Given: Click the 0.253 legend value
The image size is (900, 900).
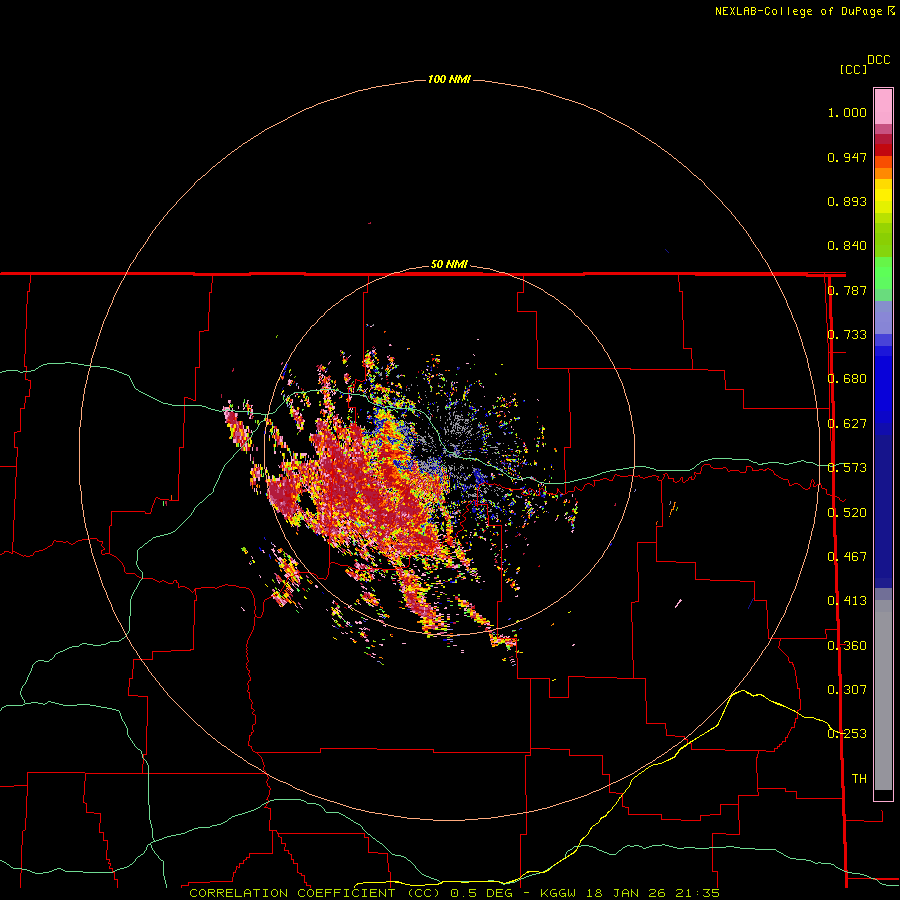Looking at the screenshot, I should tap(847, 734).
